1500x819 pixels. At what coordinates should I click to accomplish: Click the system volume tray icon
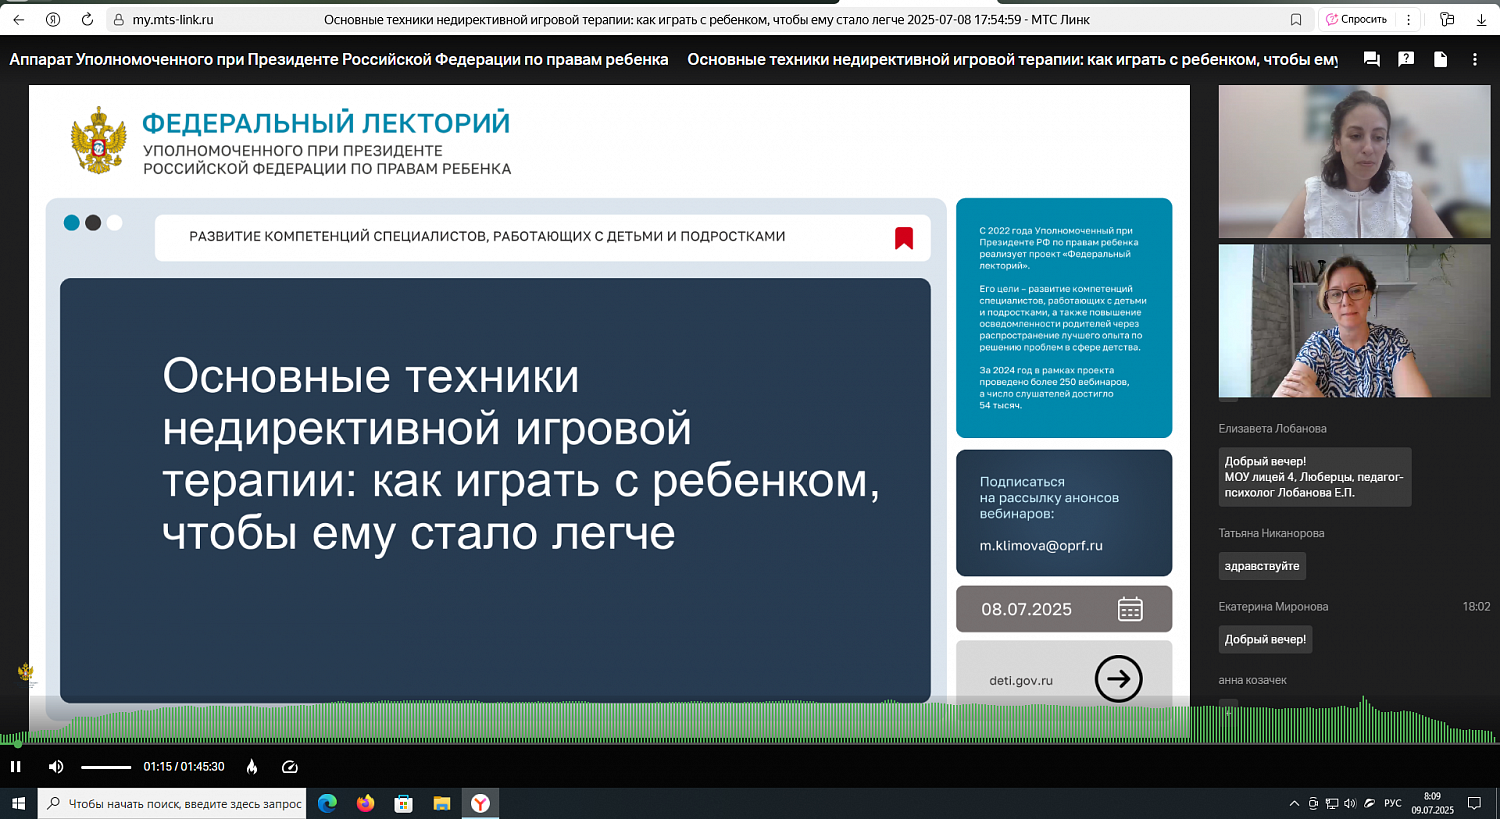tap(1350, 803)
